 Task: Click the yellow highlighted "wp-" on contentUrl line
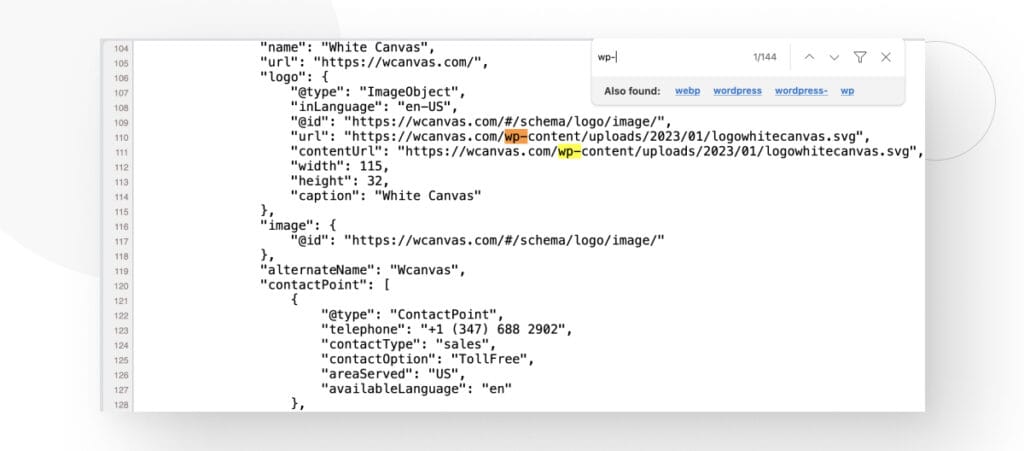570,151
